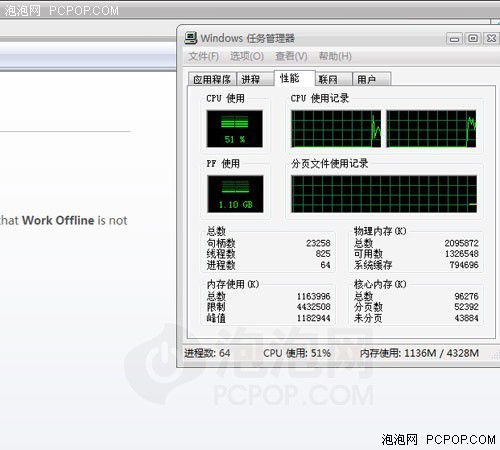Click the 内存使用 status bar section

(419, 353)
